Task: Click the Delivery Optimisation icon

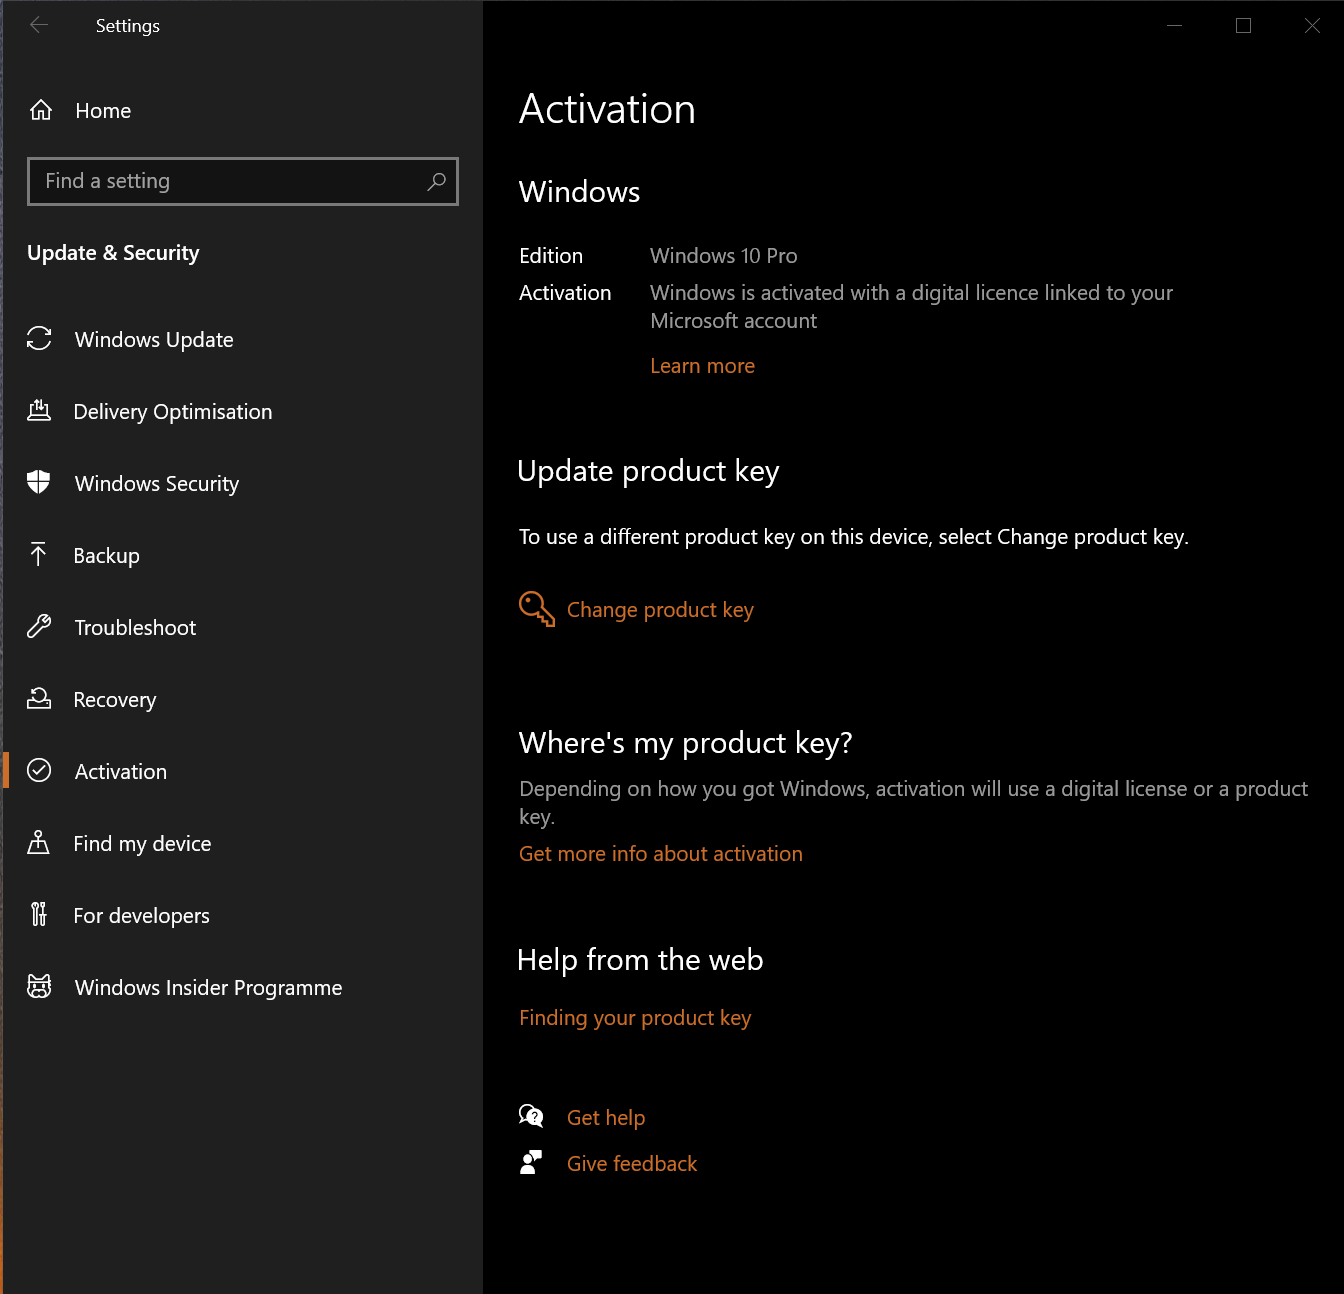Action: pyautogui.click(x=39, y=411)
